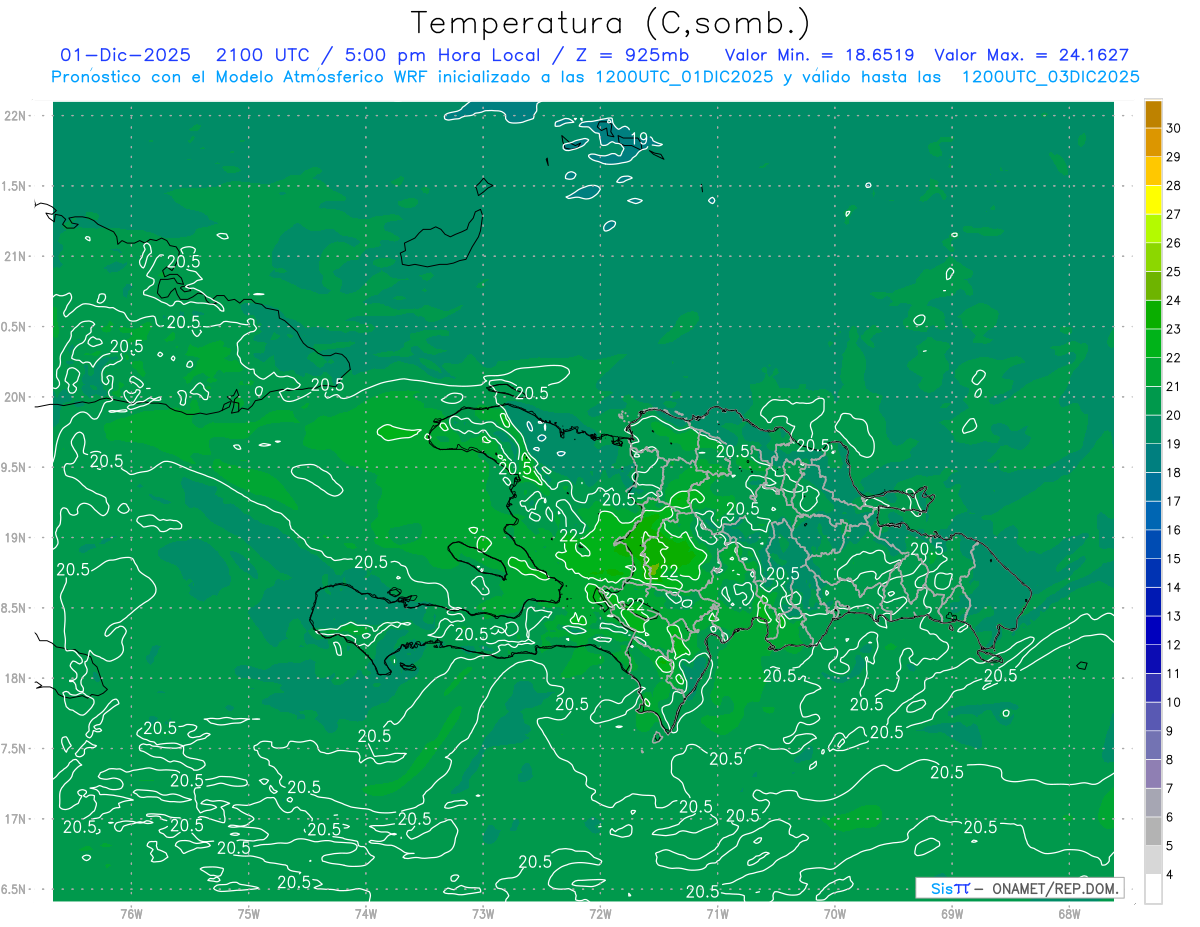
Task: Click the '0.5N' latitude label
Action: 14,327
